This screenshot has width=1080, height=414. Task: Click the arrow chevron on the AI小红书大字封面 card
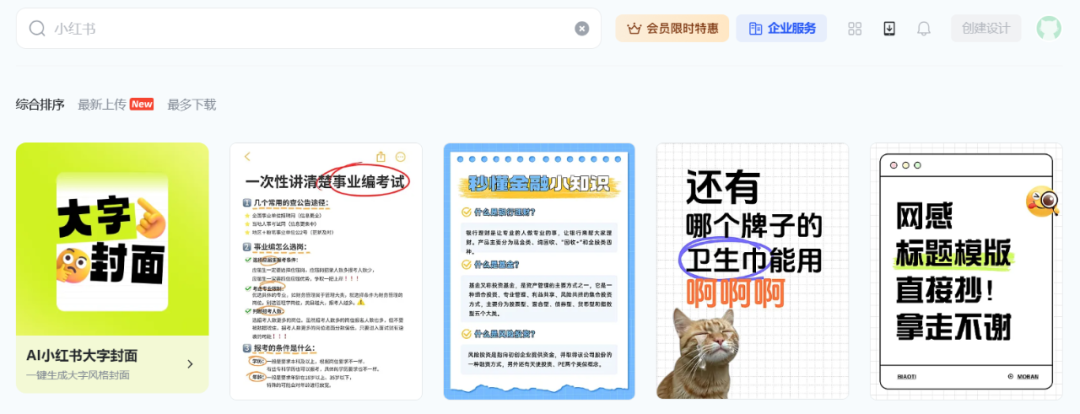(189, 364)
